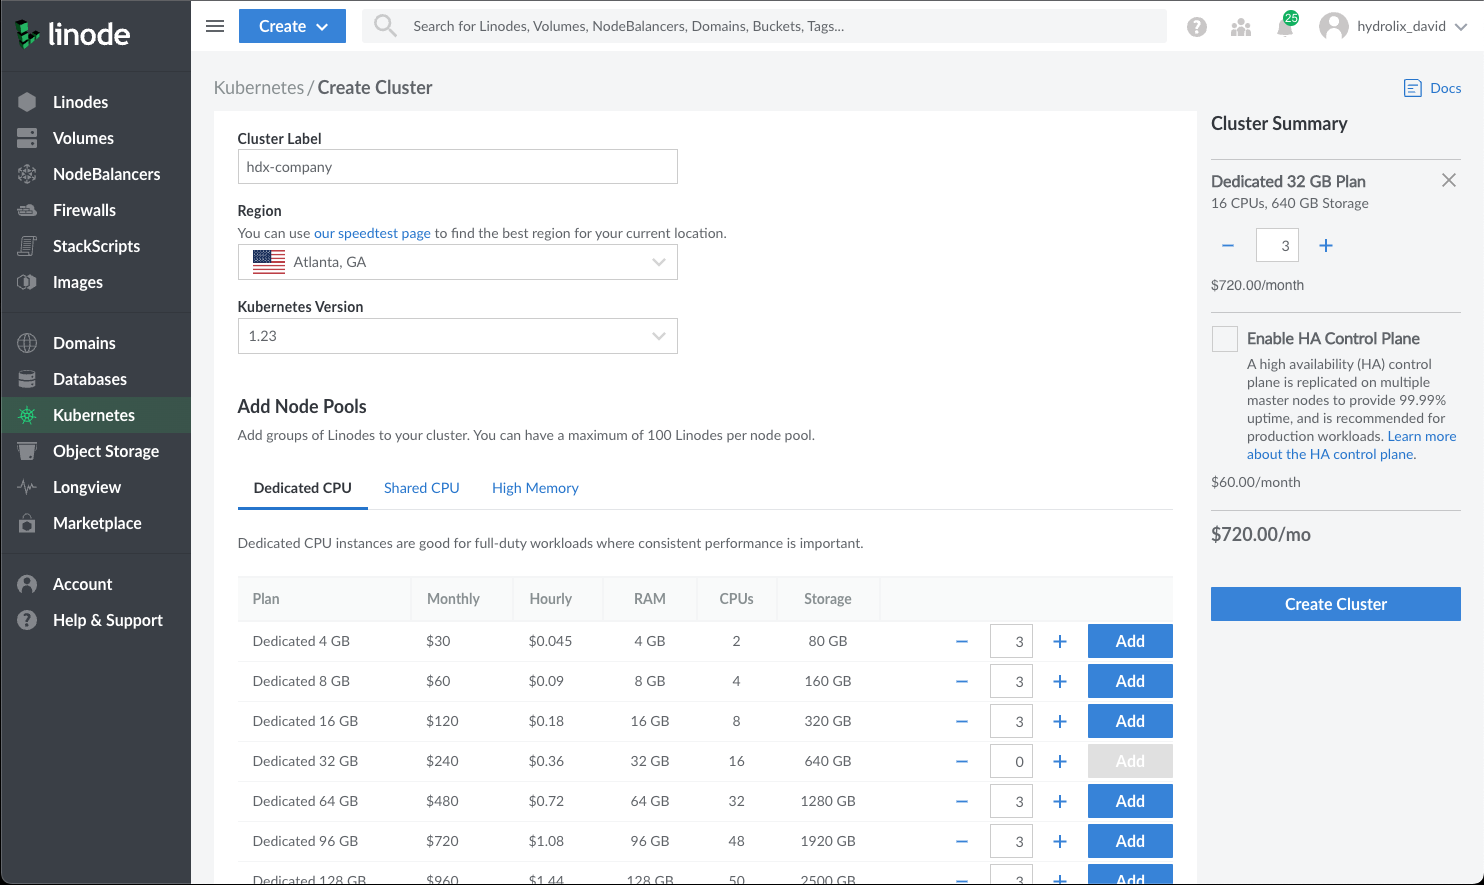Click the user avatar icon
Viewport: 1484px width, 885px height.
1334,26
